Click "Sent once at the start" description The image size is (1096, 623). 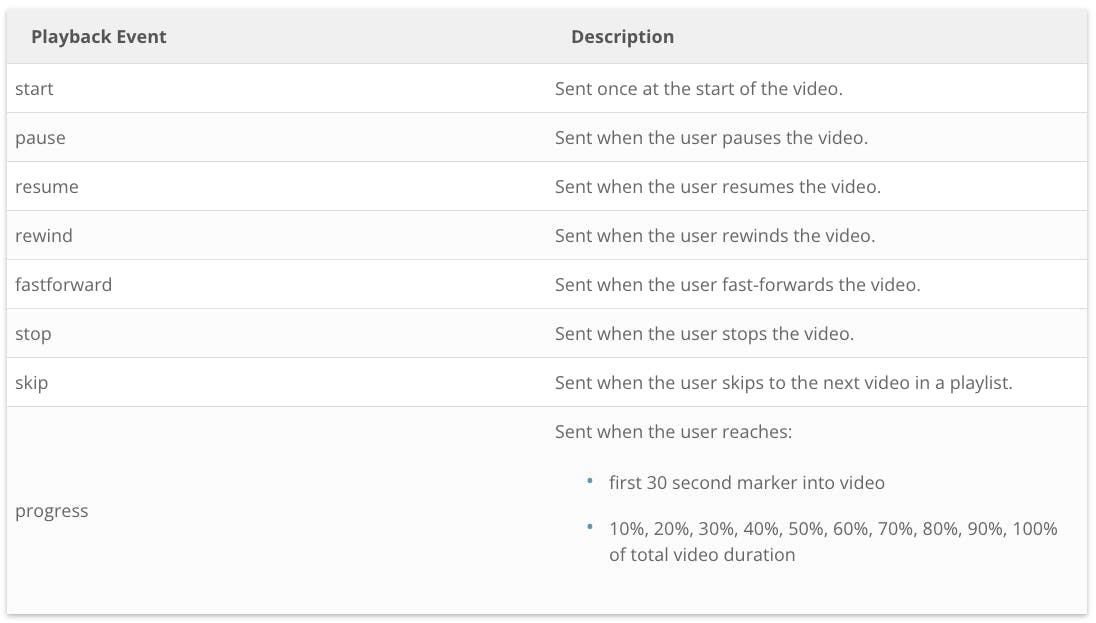[x=698, y=89]
